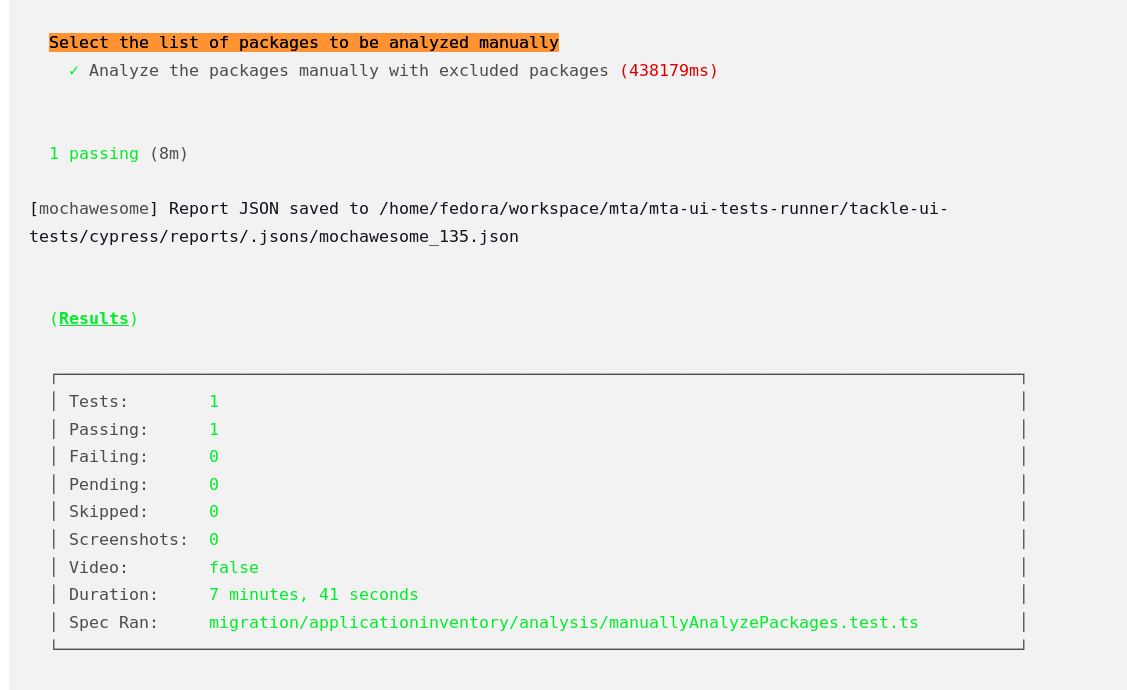Click the 'Spec Ran:' row label
Image resolution: width=1127 pixels, height=690 pixels.
[x=113, y=623]
